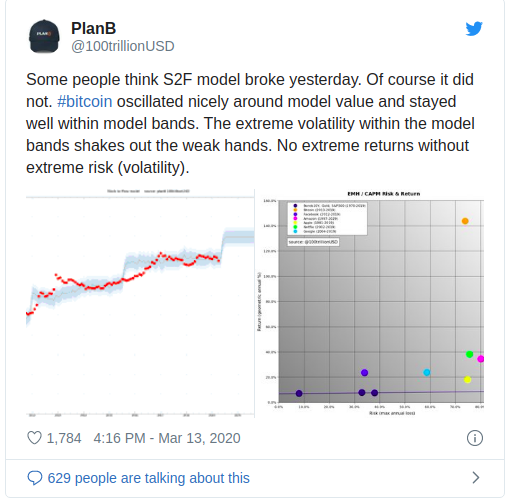The height and width of the screenshot is (499, 509).
Task: Click the 4:16 PM - Mar 13, 2020 timestamp
Action: point(167,438)
